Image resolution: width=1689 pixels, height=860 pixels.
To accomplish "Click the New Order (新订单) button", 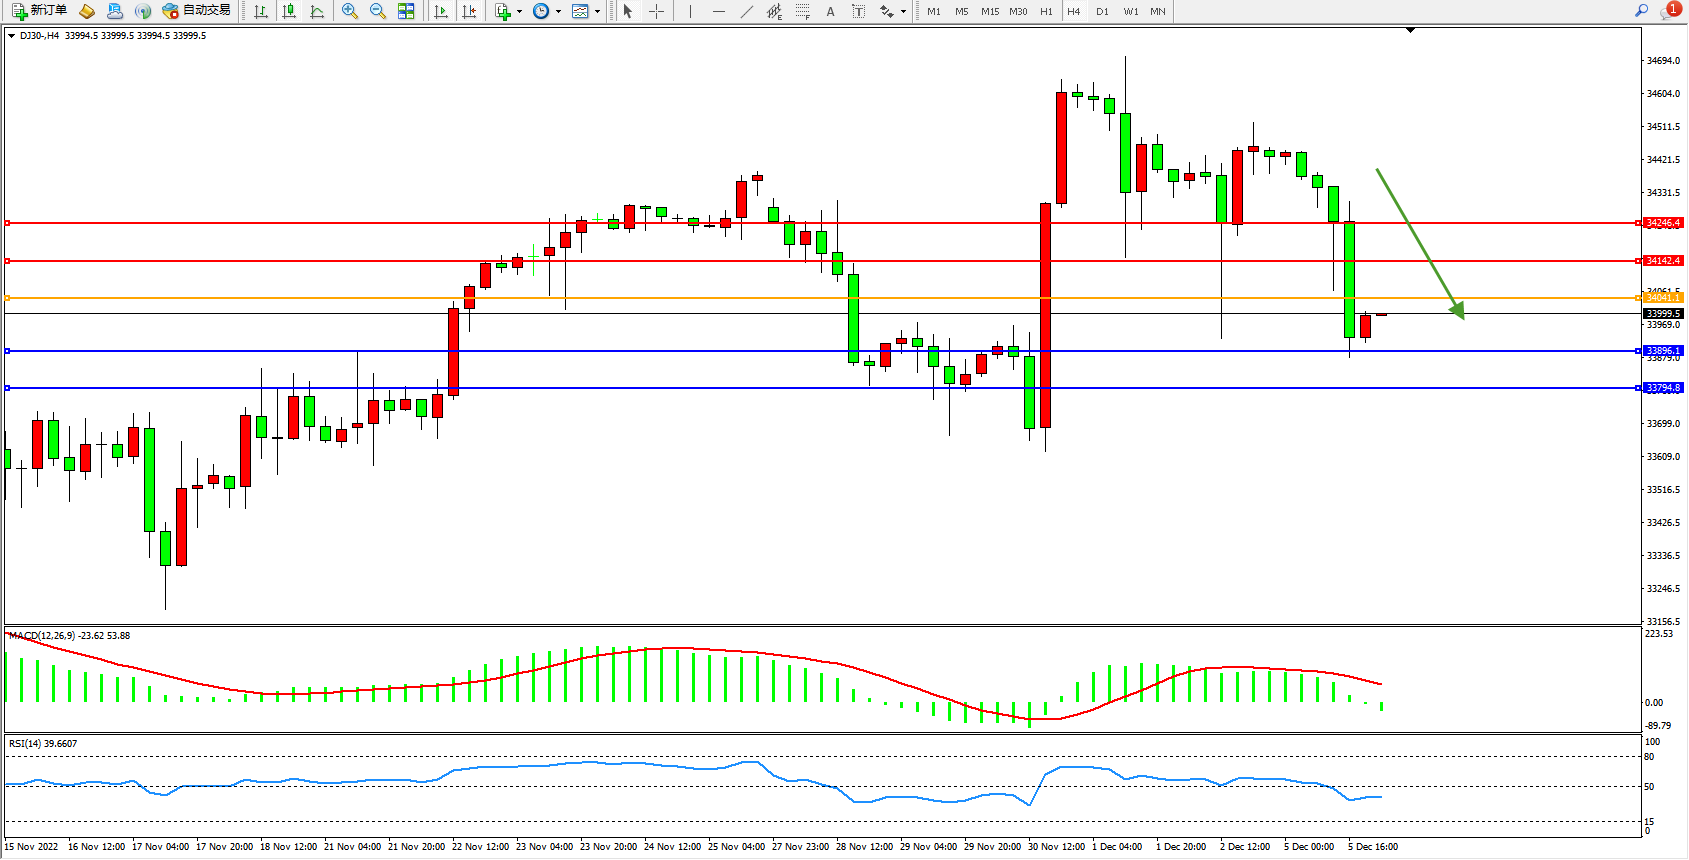I will [40, 11].
